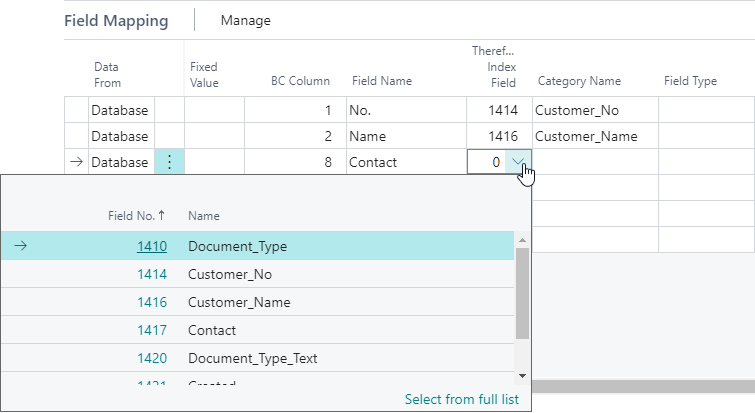This screenshot has width=755, height=413.
Task: Pick field number 1414 in lookup list
Action: pyautogui.click(x=152, y=274)
